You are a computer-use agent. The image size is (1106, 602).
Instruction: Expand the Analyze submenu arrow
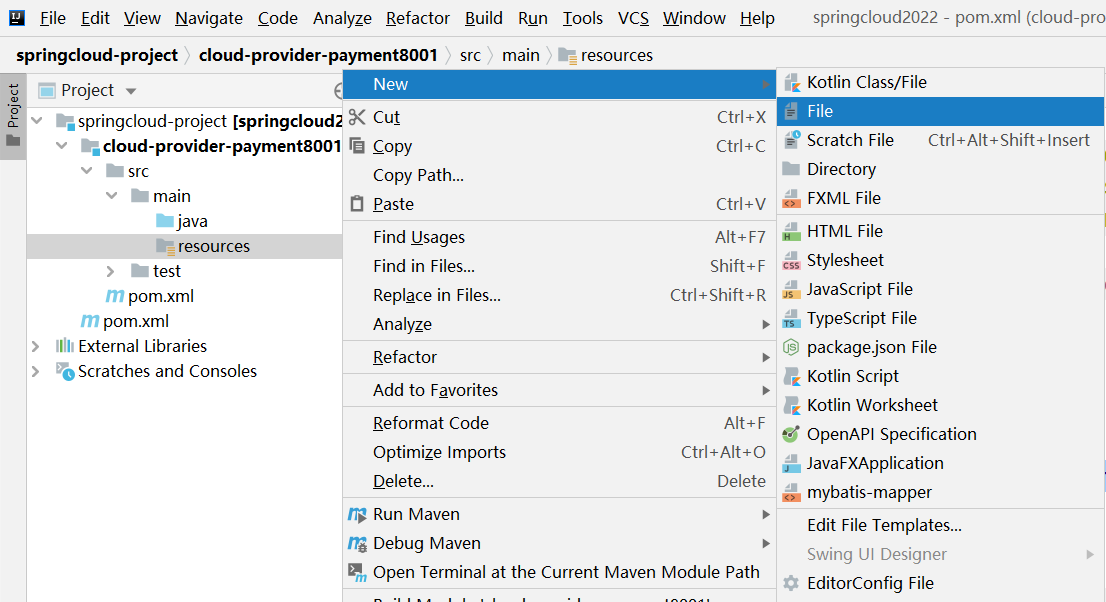766,325
